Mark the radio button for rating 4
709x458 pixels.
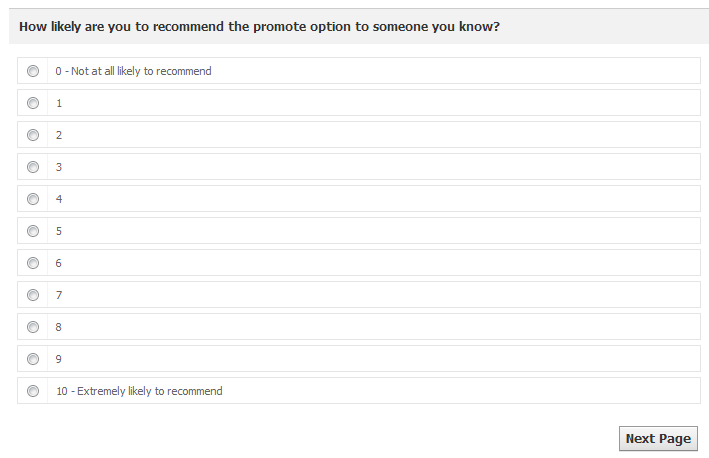pos(33,199)
